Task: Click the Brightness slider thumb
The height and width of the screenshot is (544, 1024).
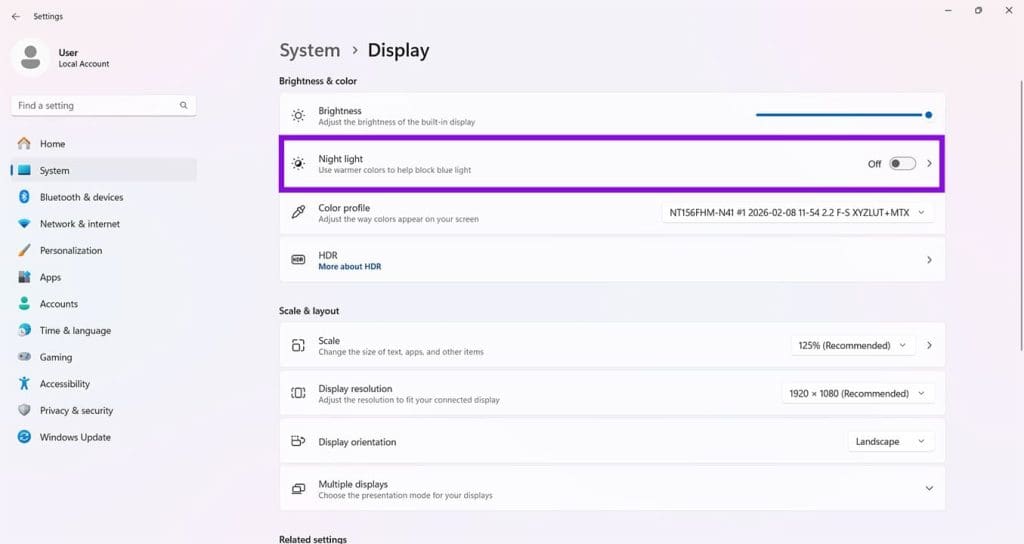Action: (x=928, y=115)
